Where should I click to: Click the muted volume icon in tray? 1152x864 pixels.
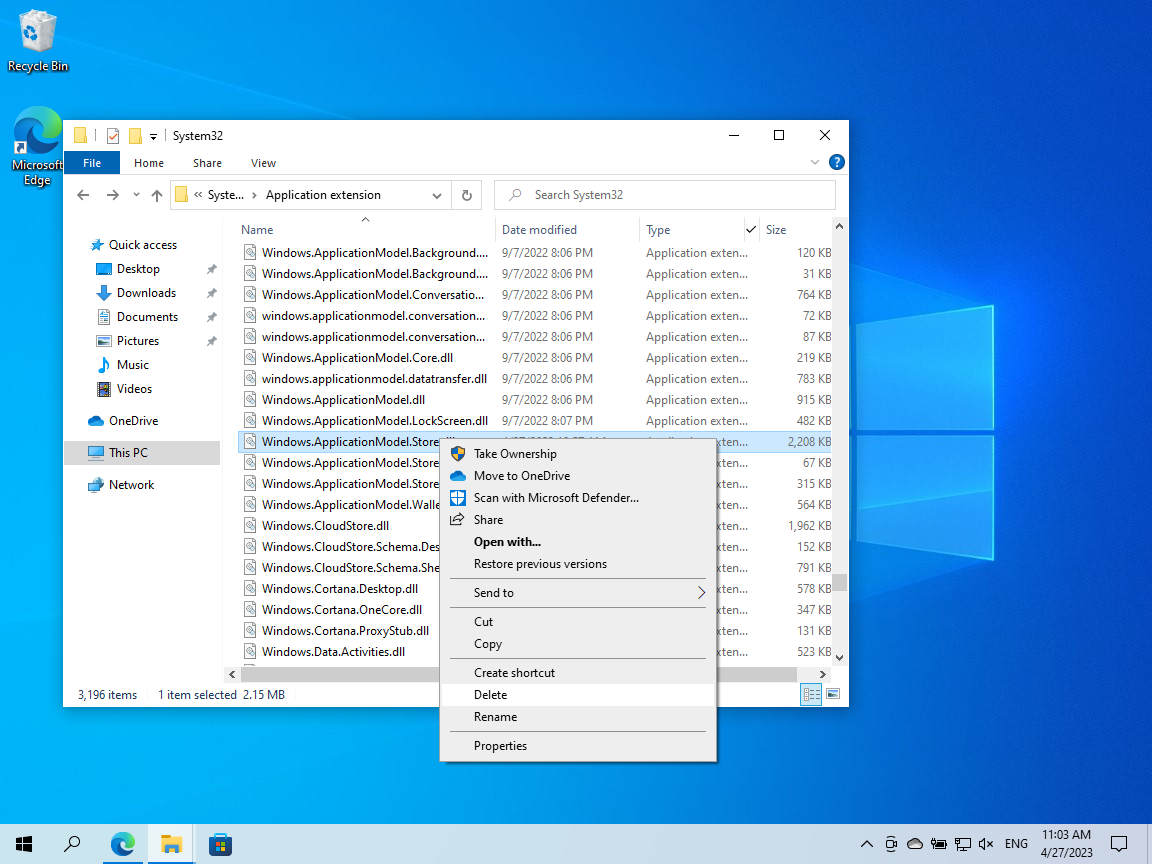coord(986,844)
